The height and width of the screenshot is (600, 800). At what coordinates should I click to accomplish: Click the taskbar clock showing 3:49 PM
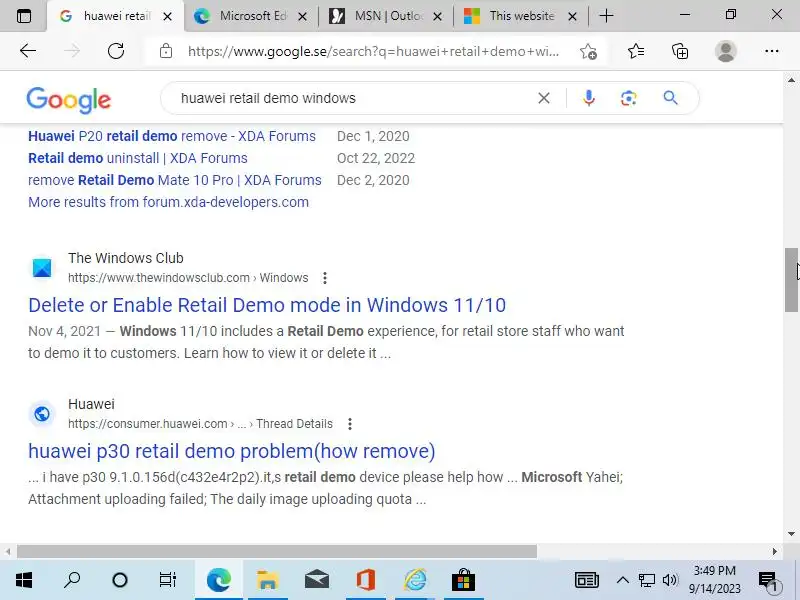[714, 580]
